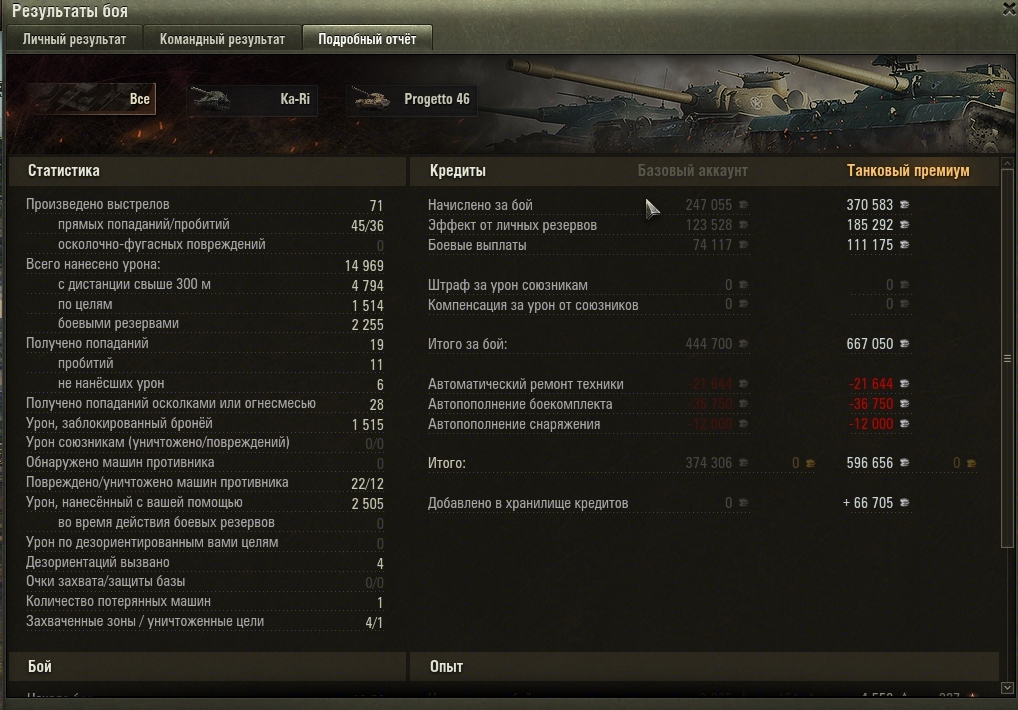The width and height of the screenshot is (1018, 710).
Task: Open the Личный результат tab
Action: click(74, 39)
